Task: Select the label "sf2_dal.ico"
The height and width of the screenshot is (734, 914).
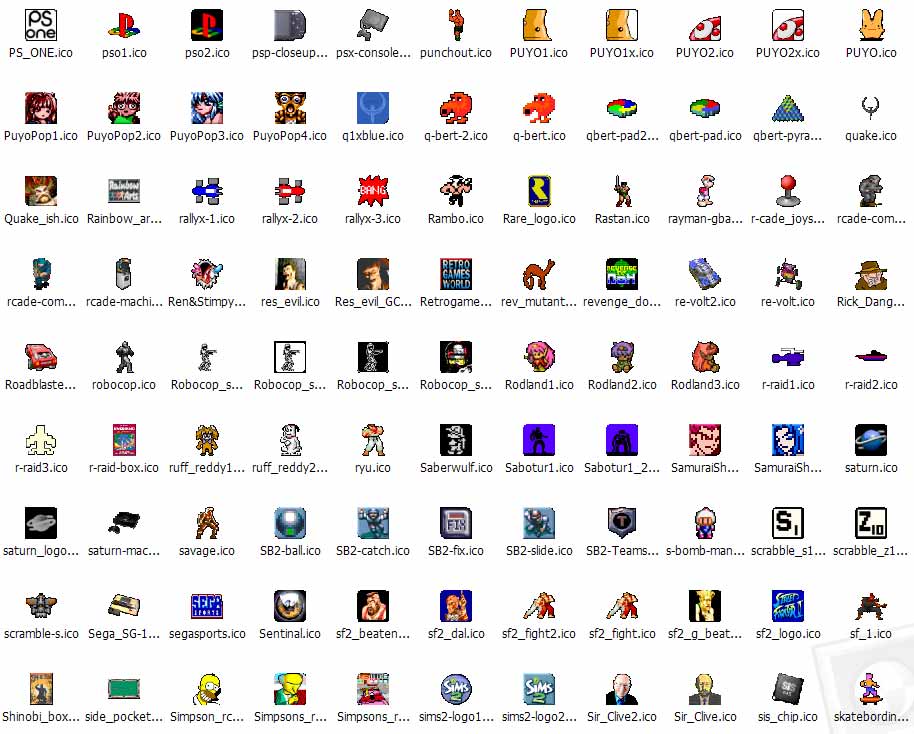Action: [x=456, y=634]
